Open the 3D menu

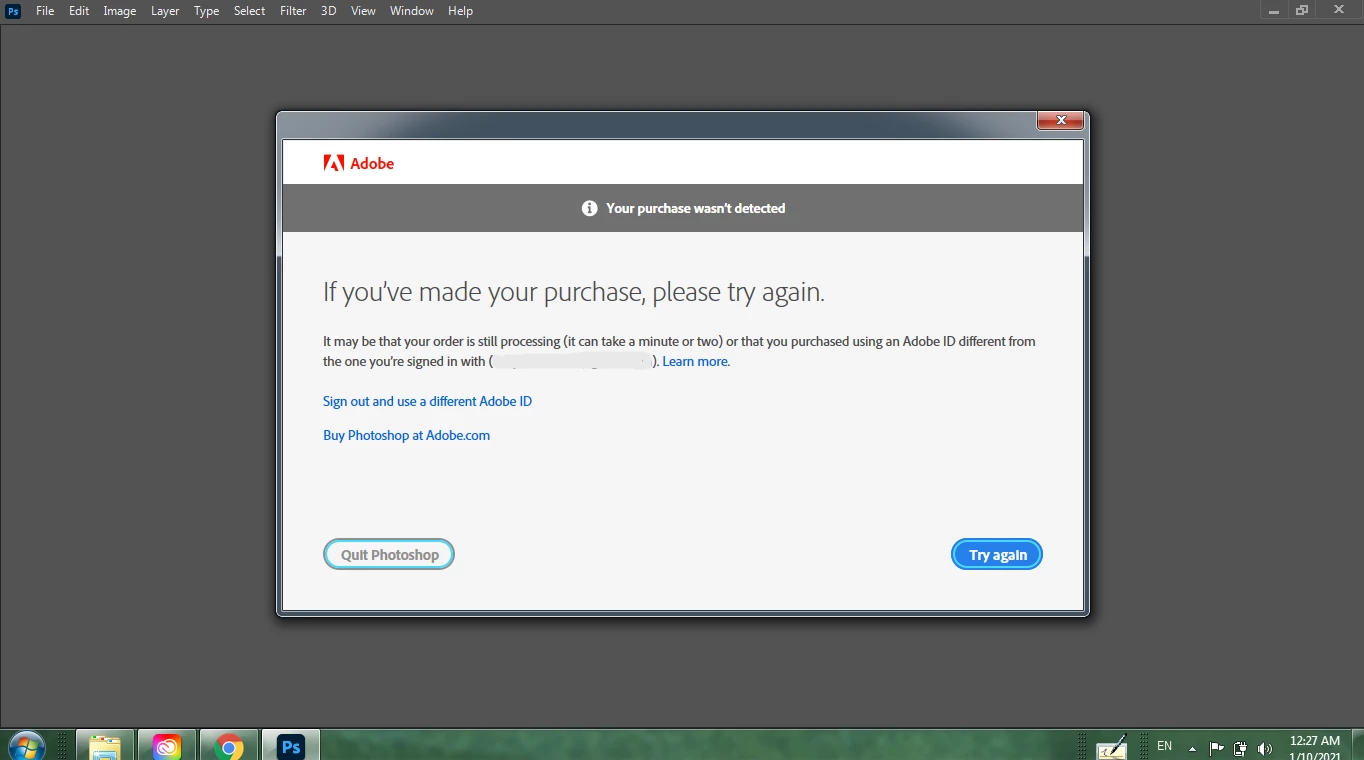[x=328, y=11]
